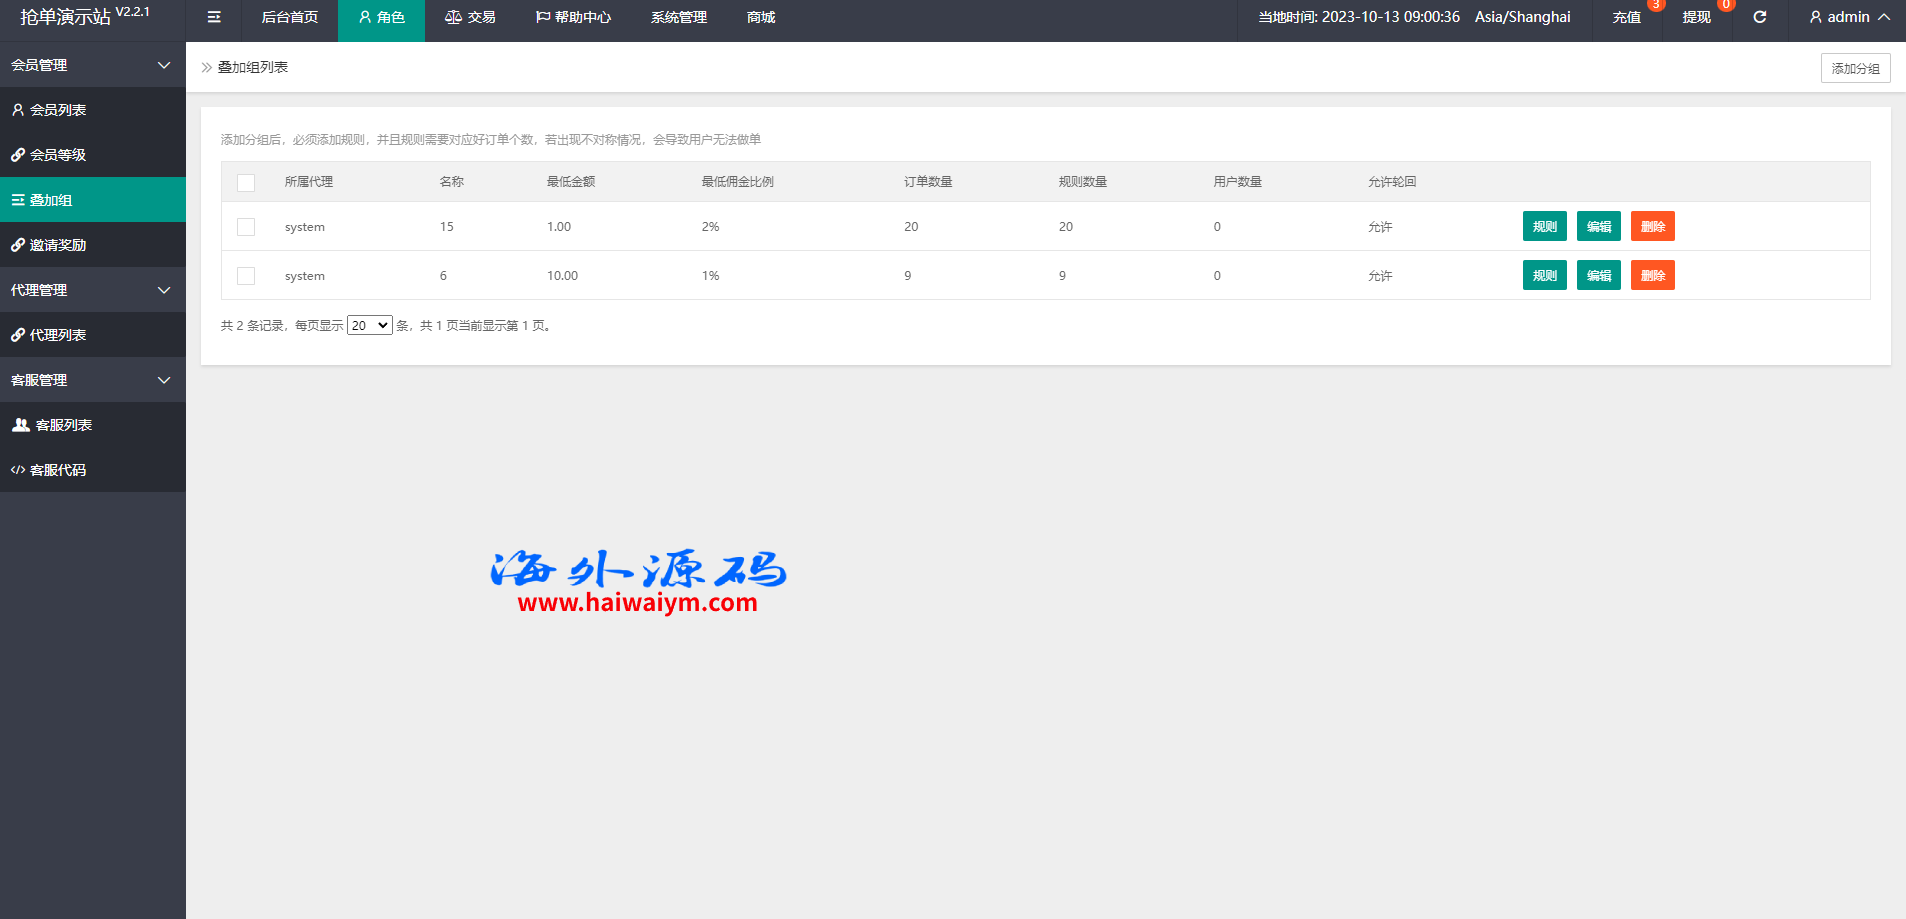Click 规则 for the group named 15
Screen dimensions: 1906x919
1544,227
